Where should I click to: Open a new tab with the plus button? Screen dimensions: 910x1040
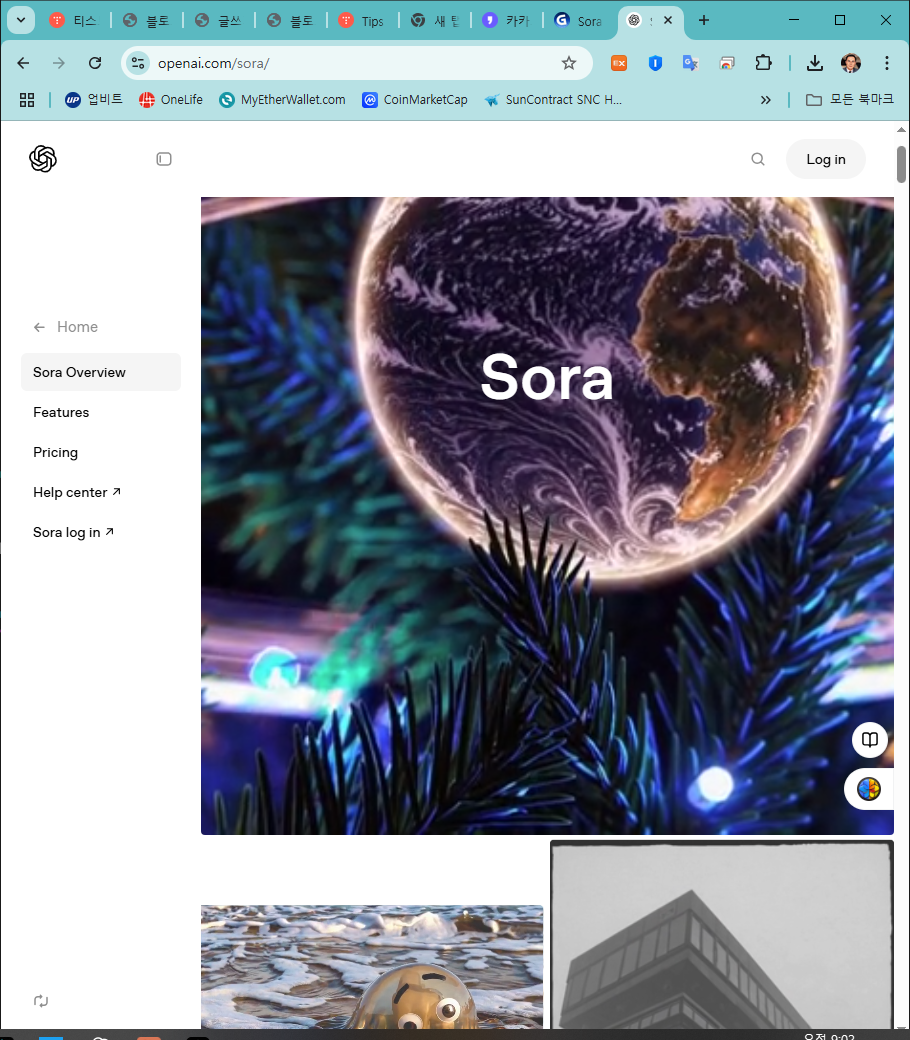pyautogui.click(x=704, y=21)
